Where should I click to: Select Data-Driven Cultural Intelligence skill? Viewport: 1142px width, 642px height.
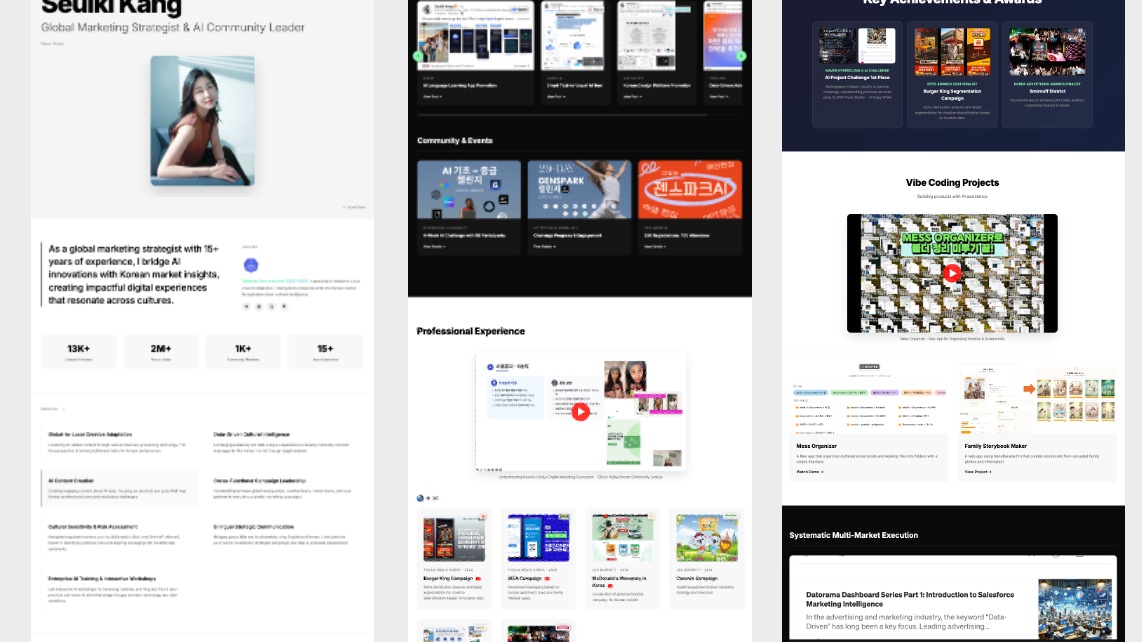(283, 442)
